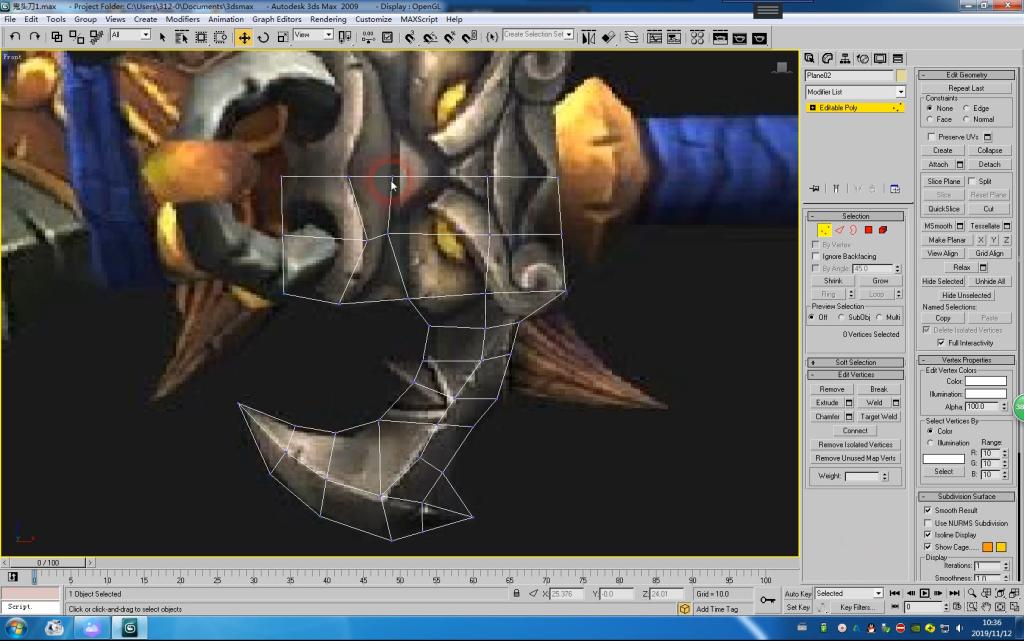1024x641 pixels.
Task: Switch to the Hierarchy command panel
Action: pyautogui.click(x=844, y=59)
